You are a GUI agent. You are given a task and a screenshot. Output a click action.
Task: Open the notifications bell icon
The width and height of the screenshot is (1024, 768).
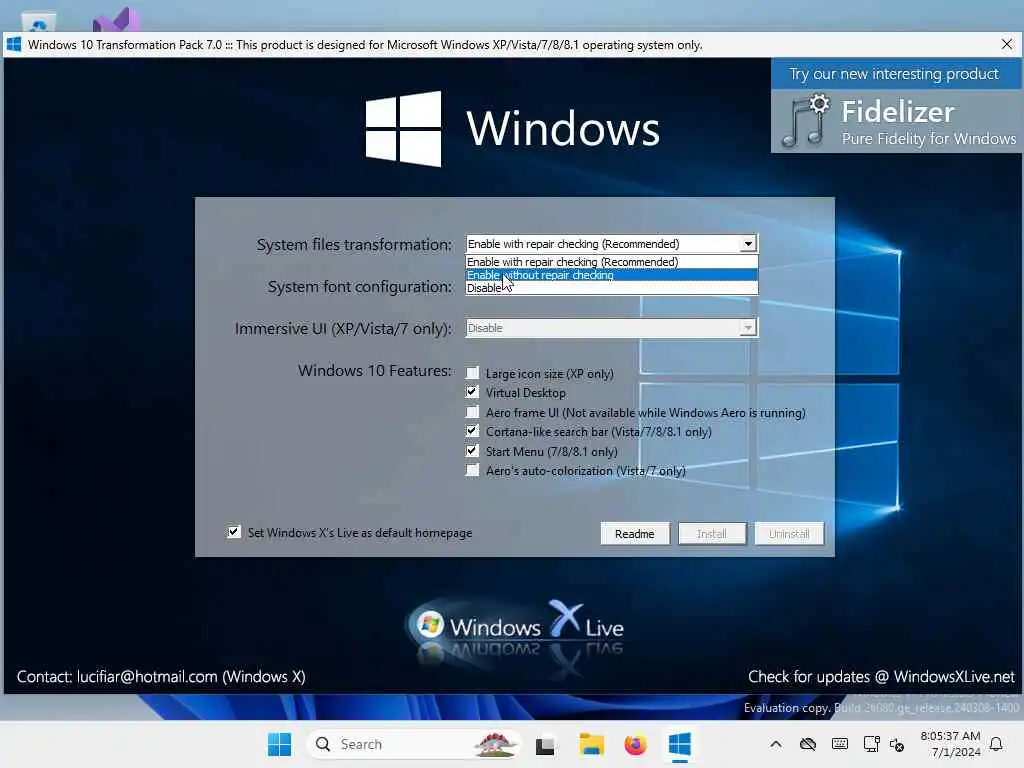[996, 744]
